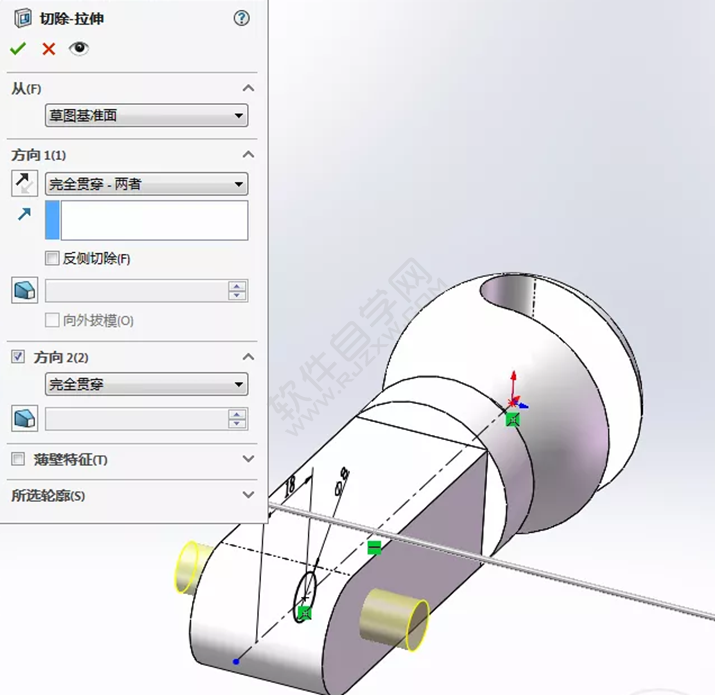This screenshot has height=695, width=715.
Task: Click the yellow cut preview on right side
Action: pyautogui.click(x=395, y=619)
